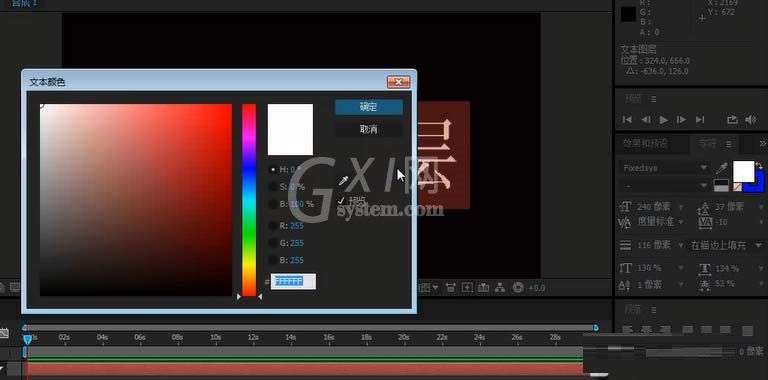Image resolution: width=768 pixels, height=380 pixels.
Task: Click the left align paragraph icon
Action: pyautogui.click(x=628, y=331)
